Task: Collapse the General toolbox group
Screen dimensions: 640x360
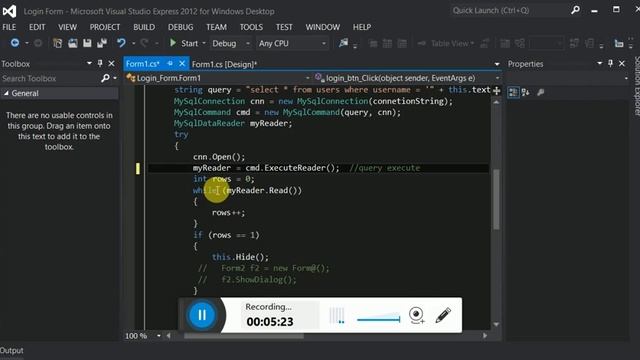Action: 7,93
